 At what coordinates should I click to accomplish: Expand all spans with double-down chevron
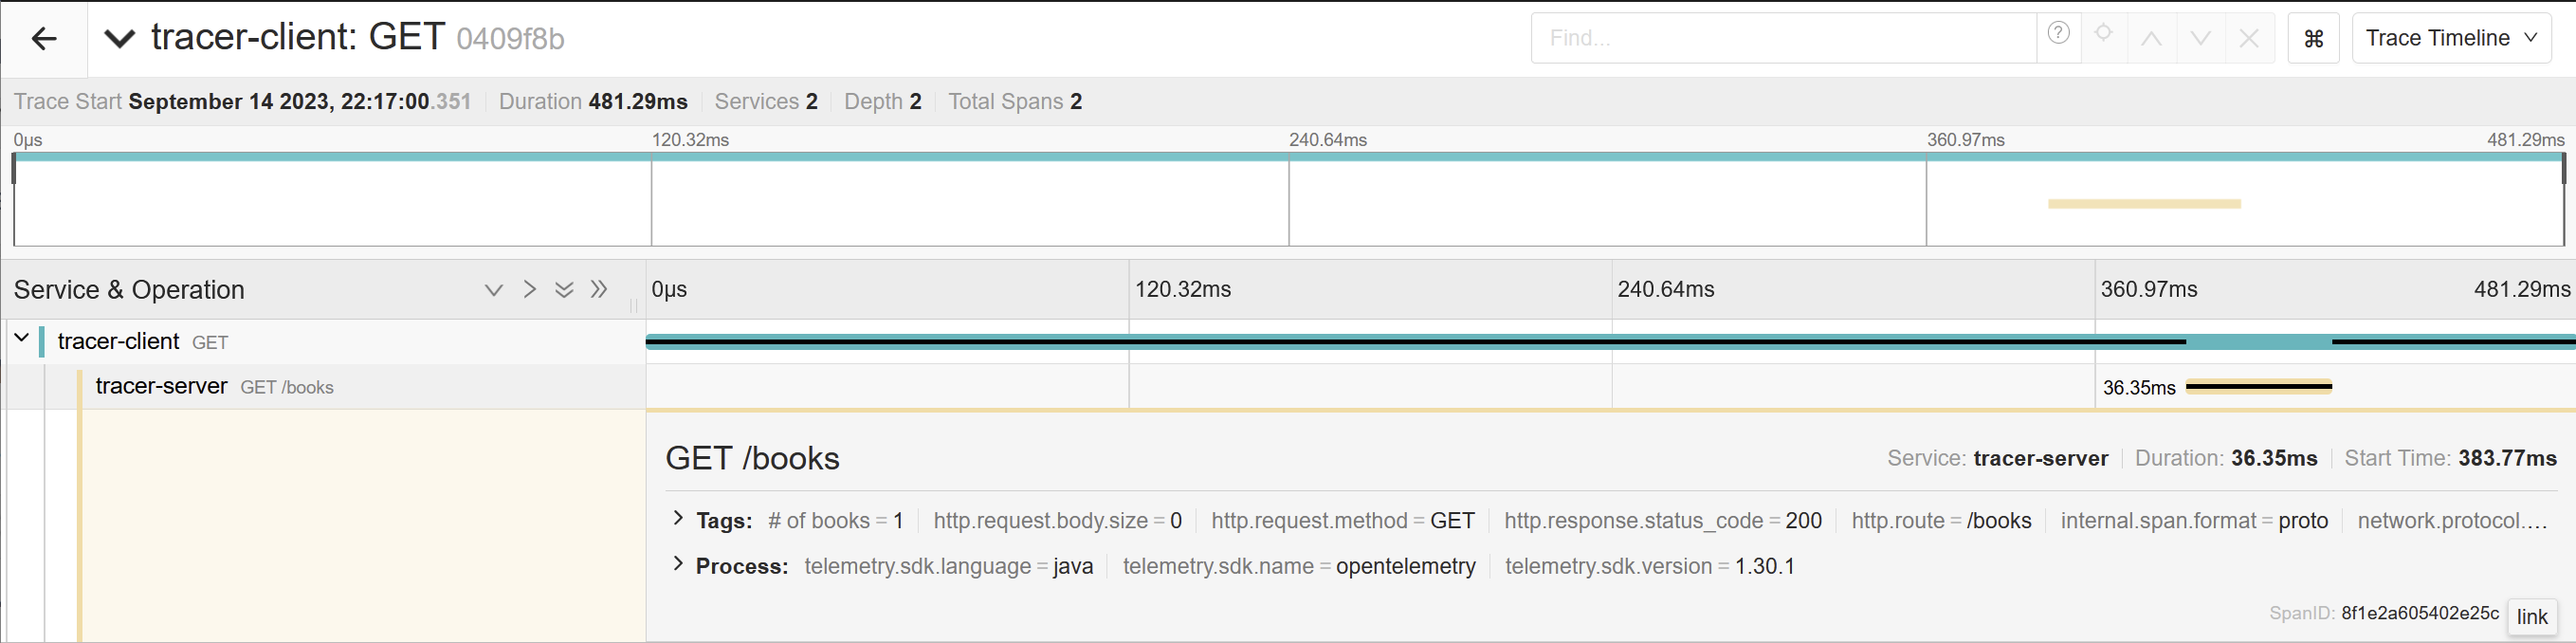(x=564, y=290)
